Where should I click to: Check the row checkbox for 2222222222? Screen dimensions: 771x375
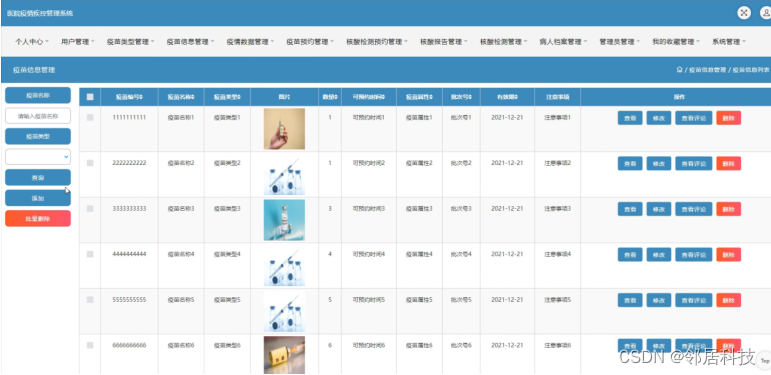pyautogui.click(x=90, y=163)
